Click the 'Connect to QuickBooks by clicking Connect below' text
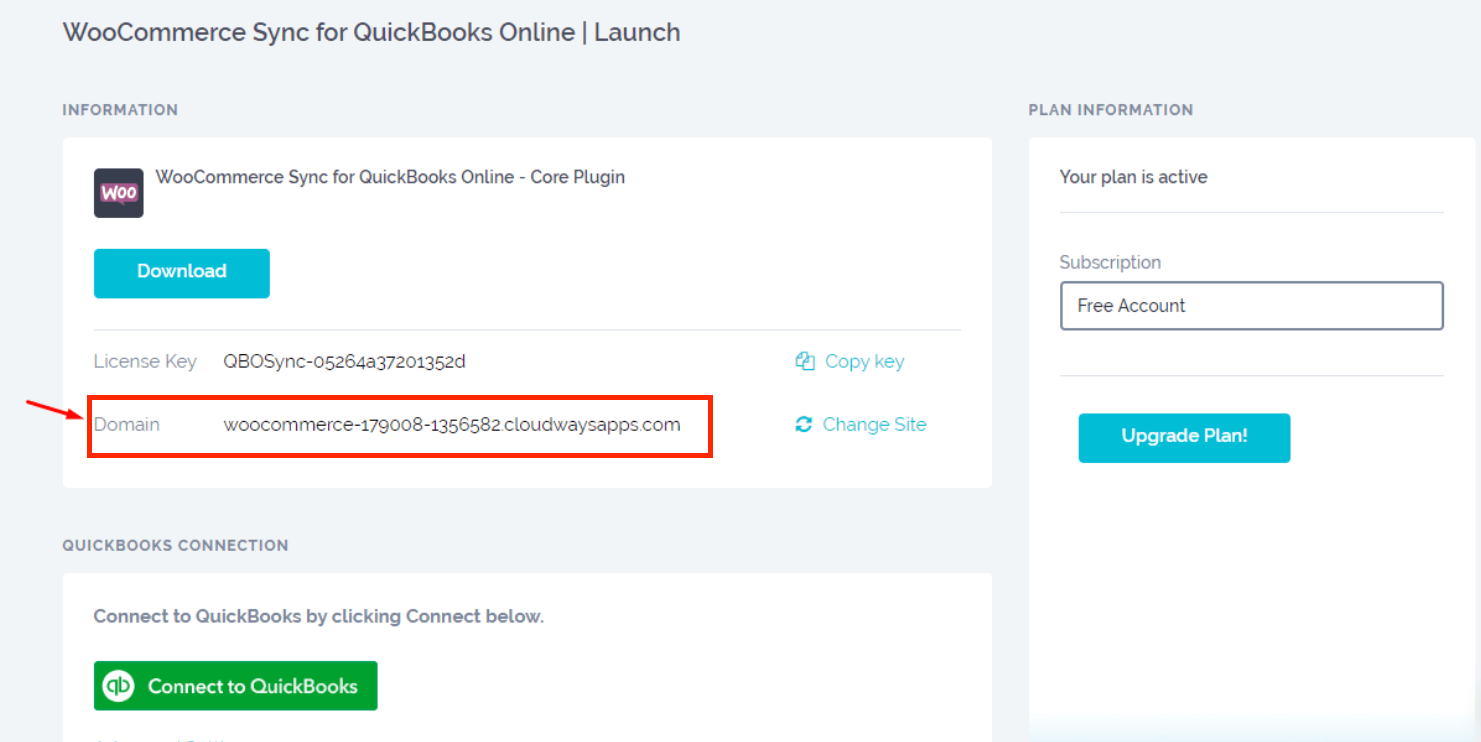The height and width of the screenshot is (742, 1481). [318, 617]
